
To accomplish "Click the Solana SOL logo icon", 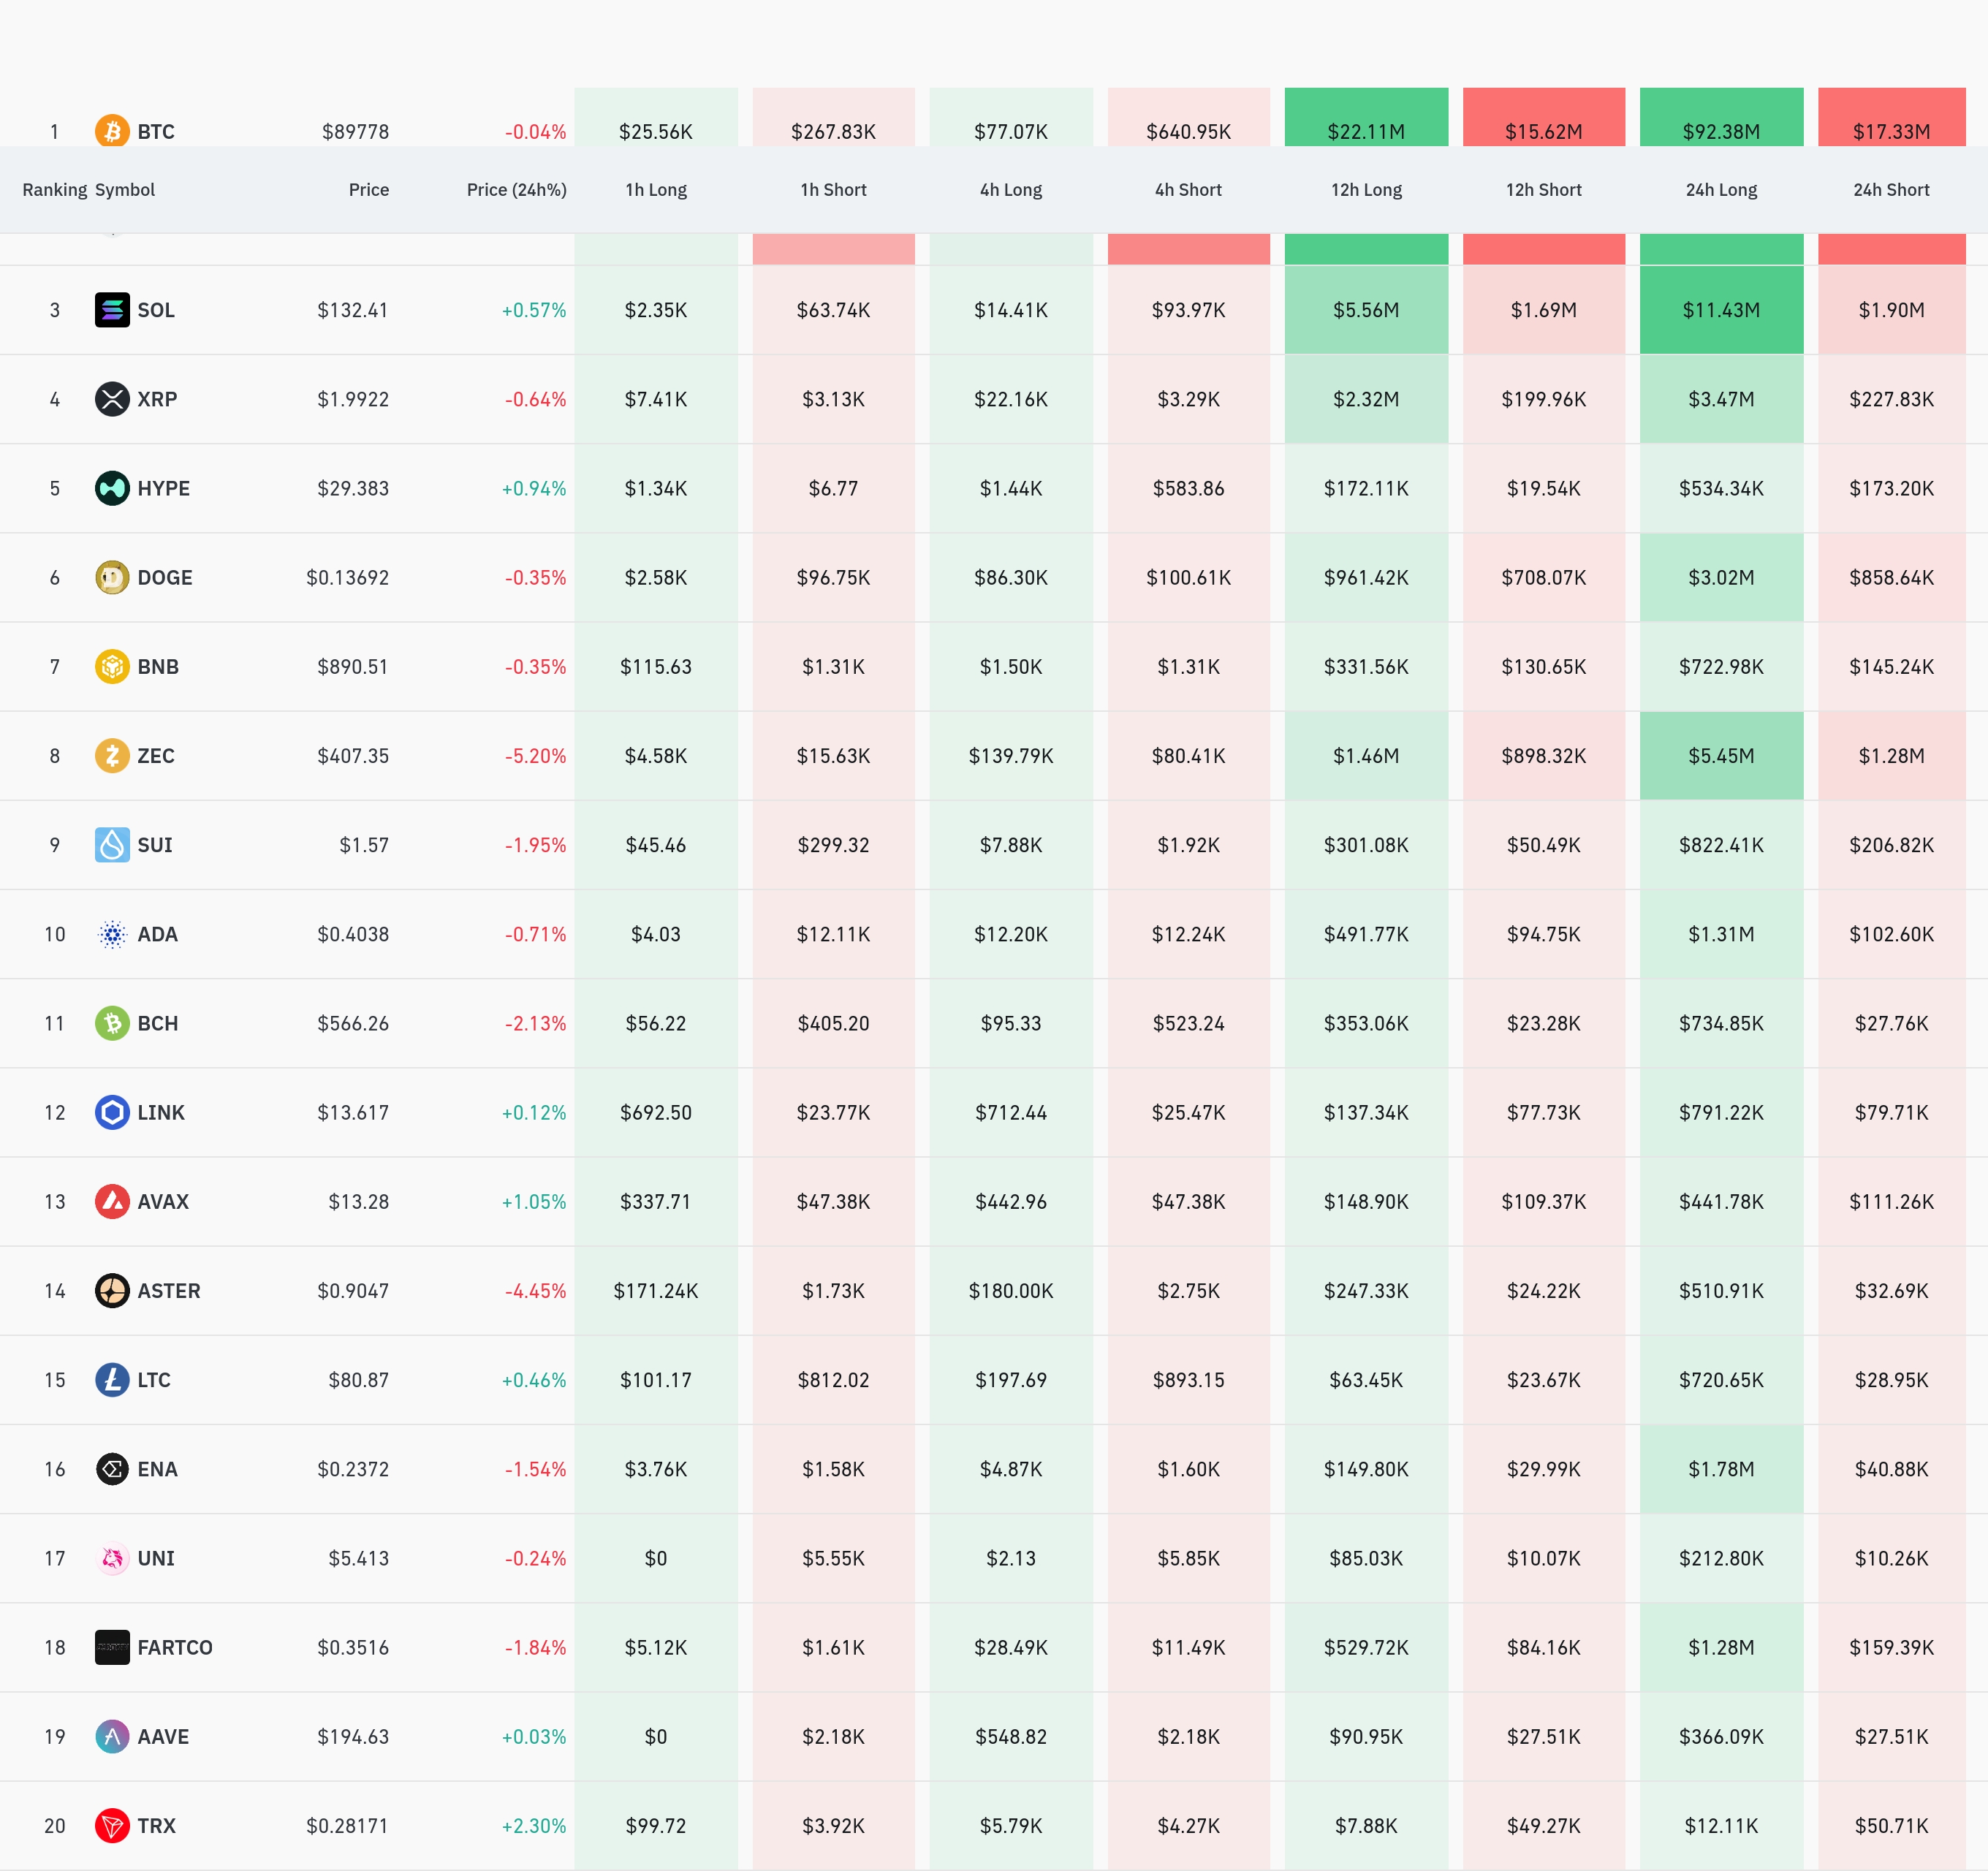I will 112,310.
